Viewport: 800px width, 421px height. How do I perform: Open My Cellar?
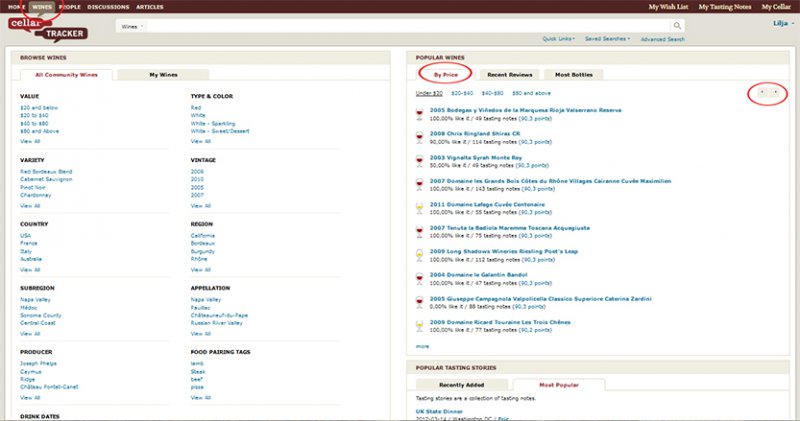pyautogui.click(x=776, y=7)
